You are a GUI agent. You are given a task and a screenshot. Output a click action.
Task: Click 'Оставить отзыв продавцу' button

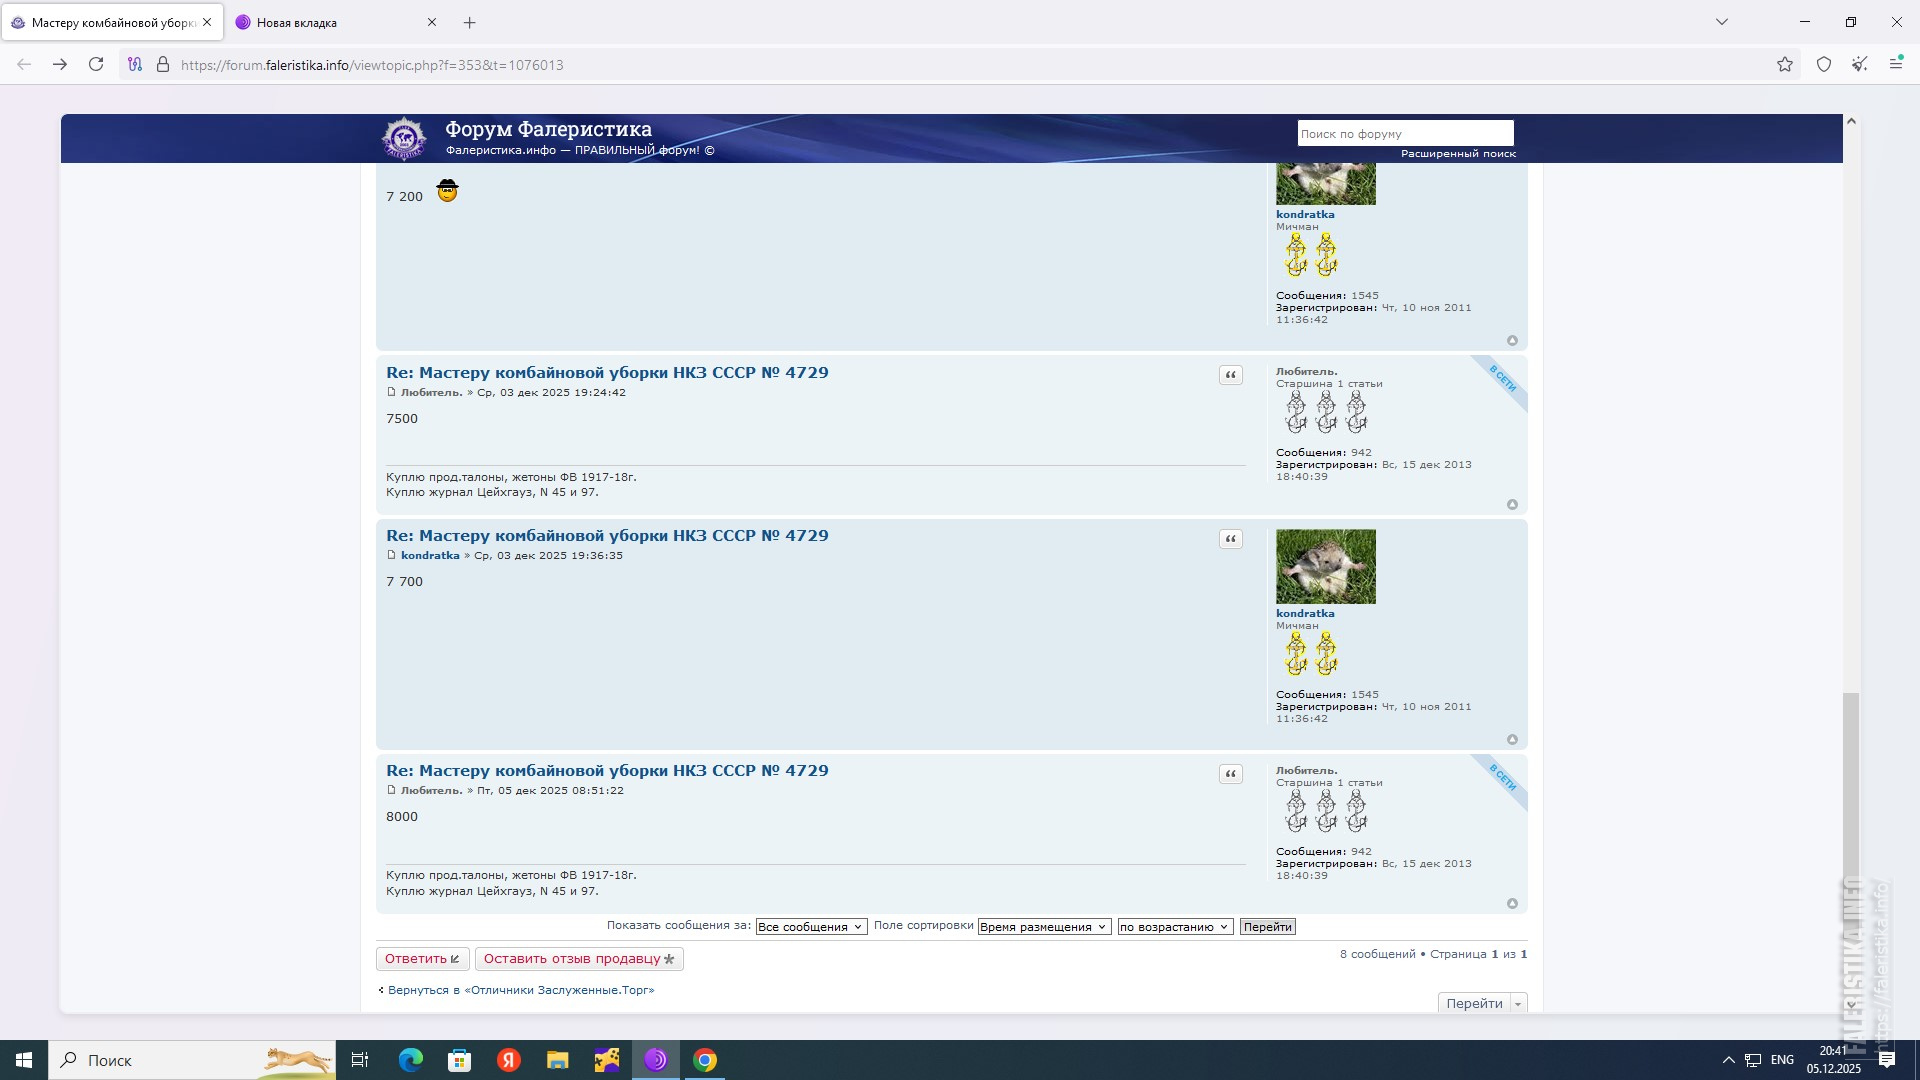[x=579, y=959]
